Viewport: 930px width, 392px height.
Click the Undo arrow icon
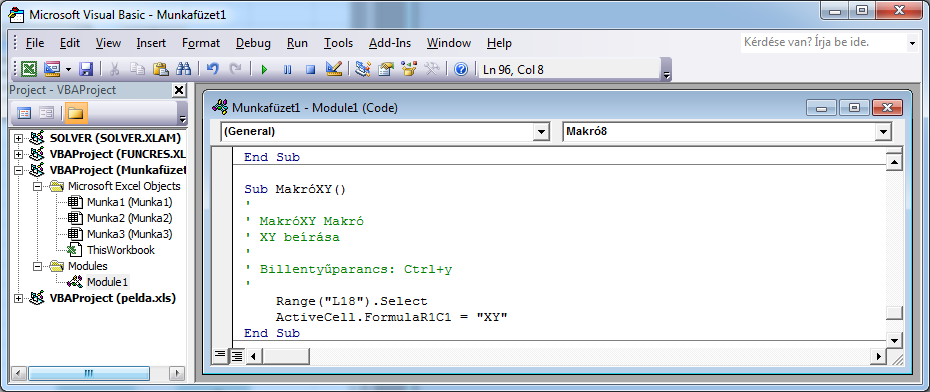click(212, 69)
